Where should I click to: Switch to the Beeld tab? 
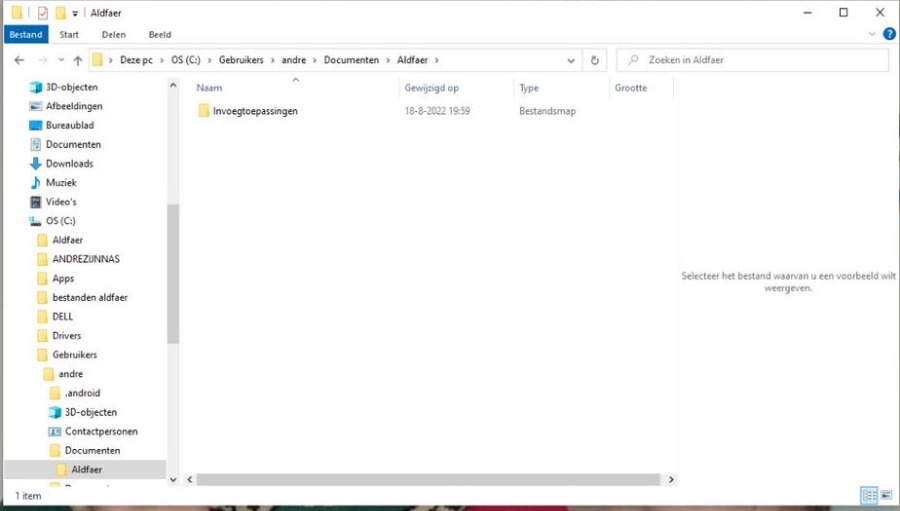[159, 34]
